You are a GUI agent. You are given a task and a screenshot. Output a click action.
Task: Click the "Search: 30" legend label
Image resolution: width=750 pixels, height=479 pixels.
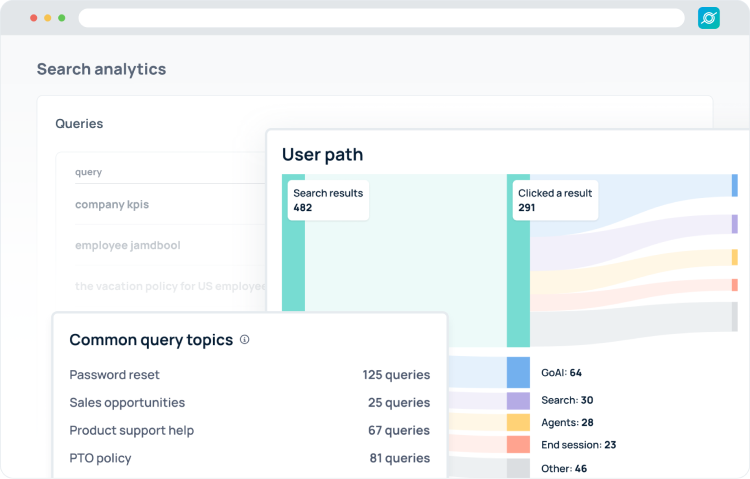click(x=567, y=400)
